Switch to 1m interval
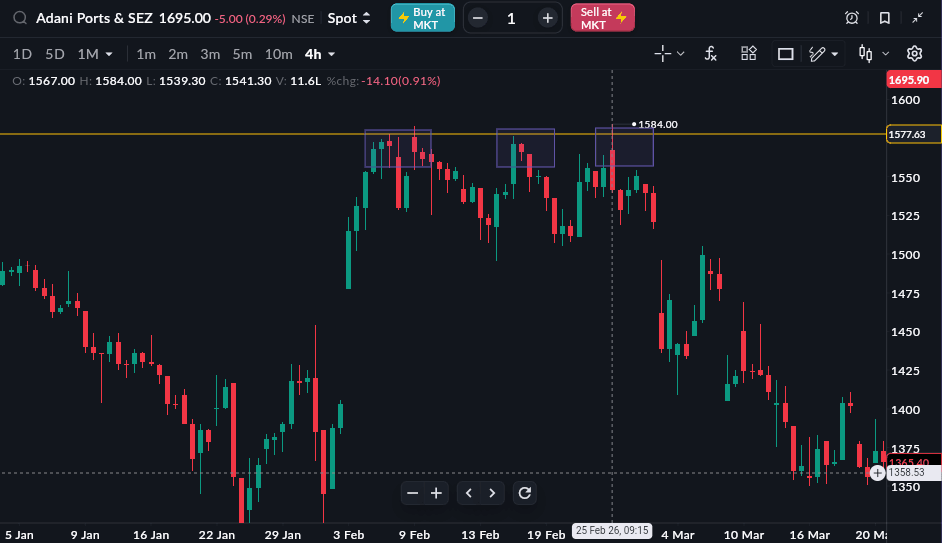 (146, 54)
